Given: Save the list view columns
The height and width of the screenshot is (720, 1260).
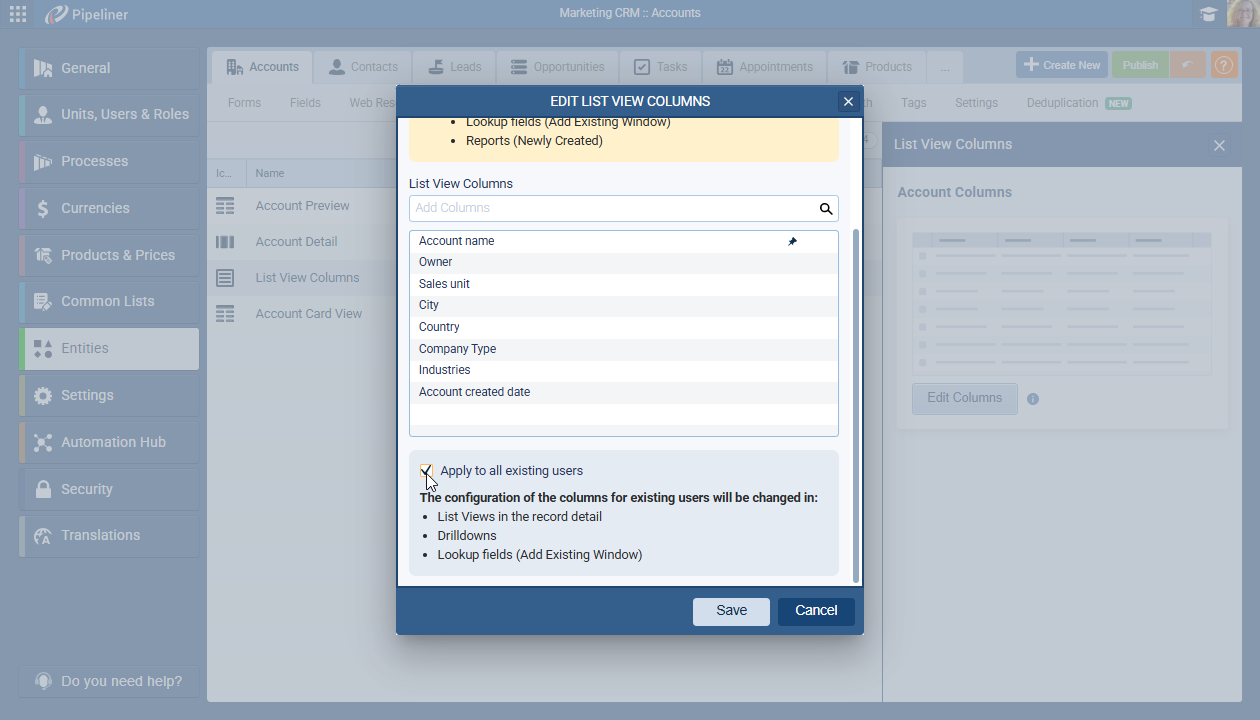Looking at the screenshot, I should pyautogui.click(x=731, y=611).
